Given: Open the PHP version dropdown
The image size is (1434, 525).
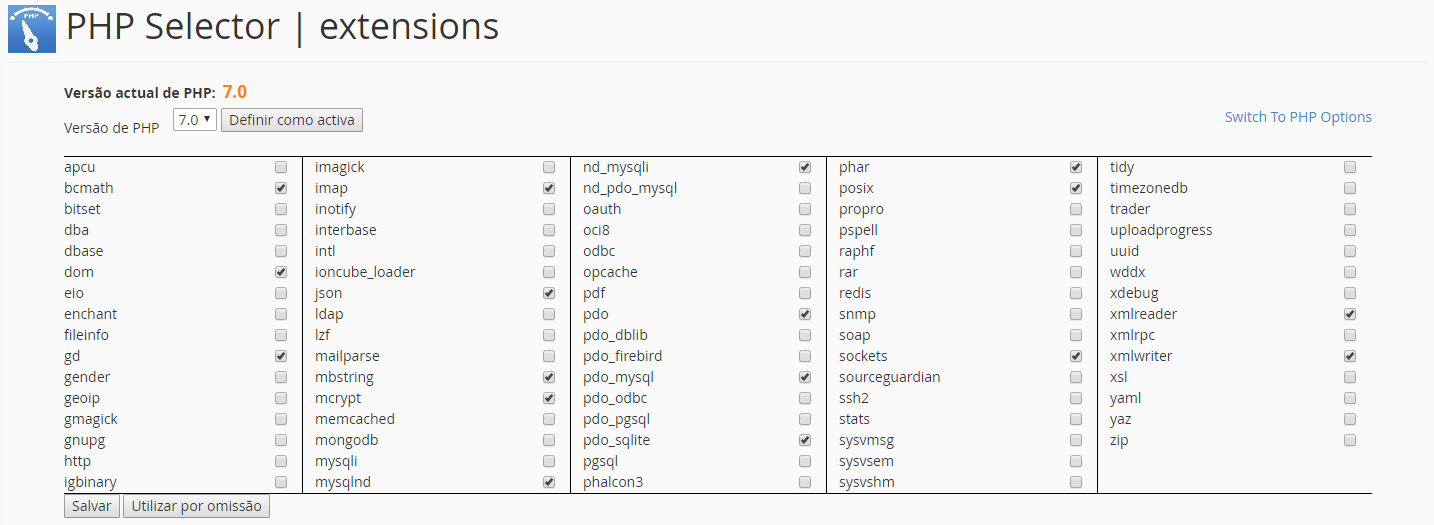Looking at the screenshot, I should (x=194, y=120).
